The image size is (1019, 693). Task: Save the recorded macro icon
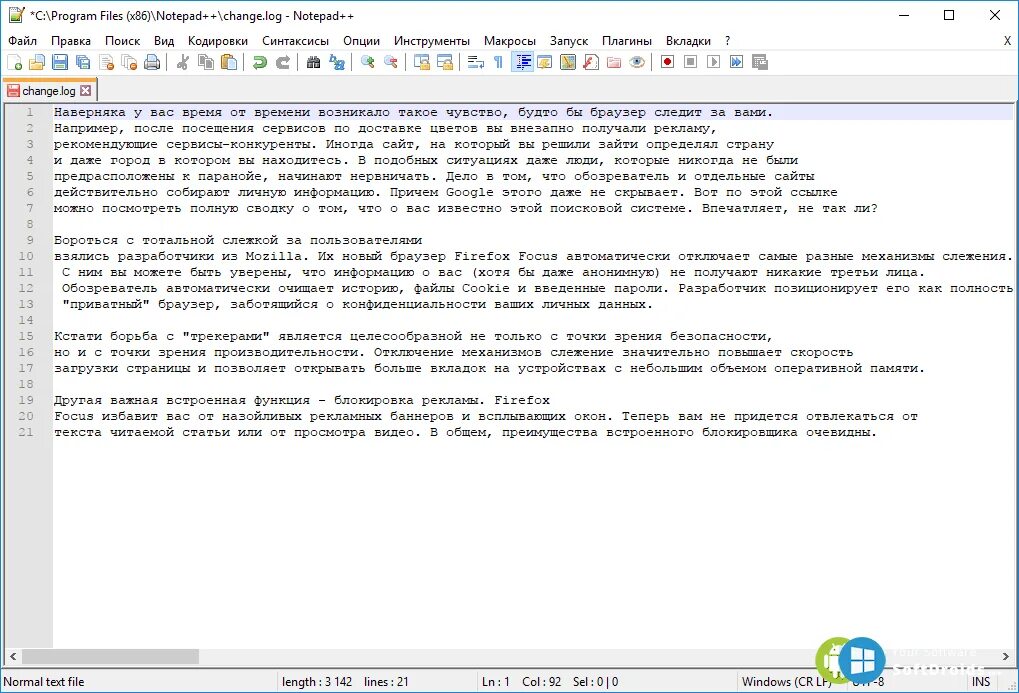click(759, 62)
